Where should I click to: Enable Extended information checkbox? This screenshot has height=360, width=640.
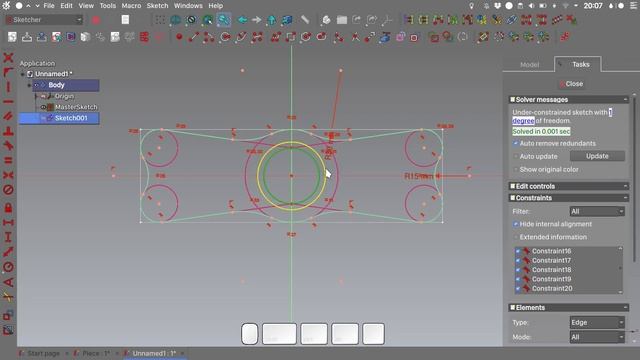[516, 237]
